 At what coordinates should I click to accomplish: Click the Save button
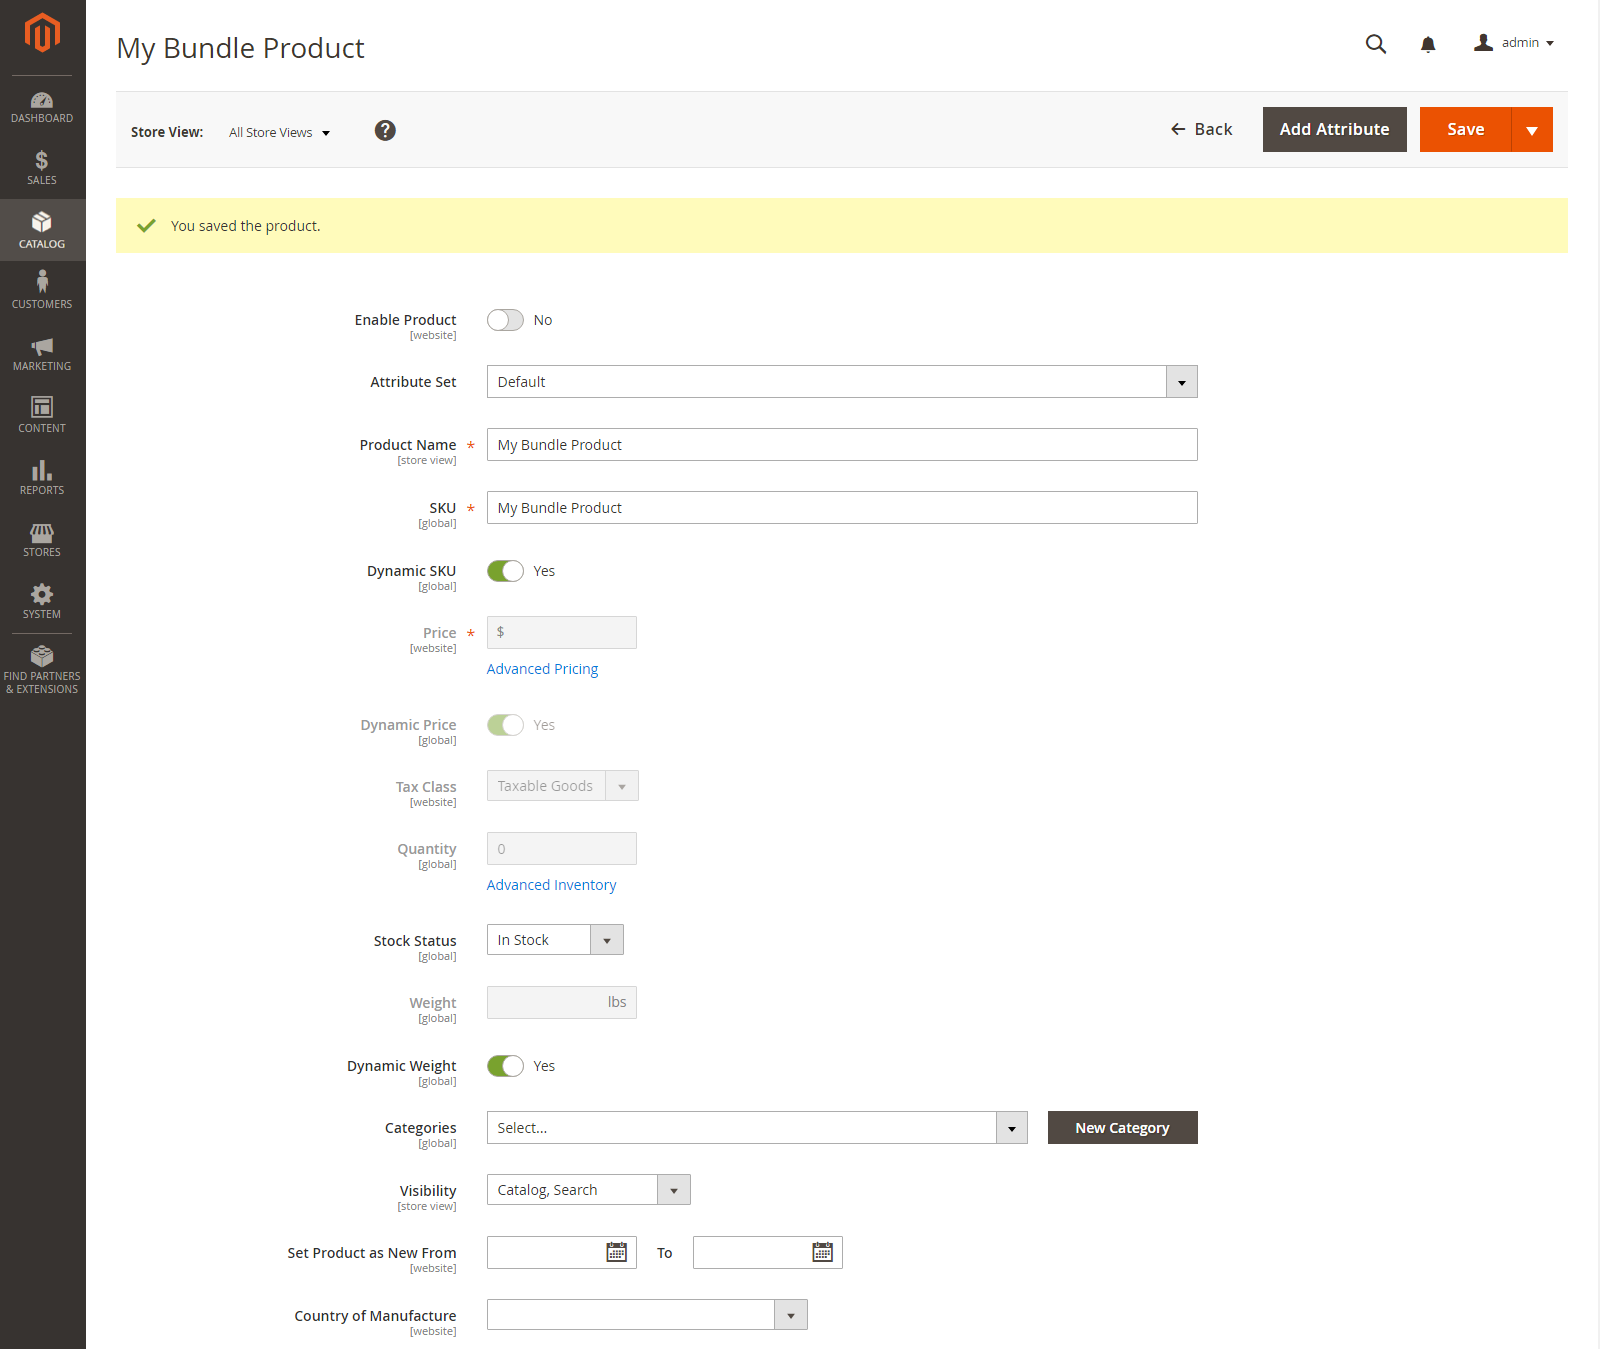[1465, 130]
